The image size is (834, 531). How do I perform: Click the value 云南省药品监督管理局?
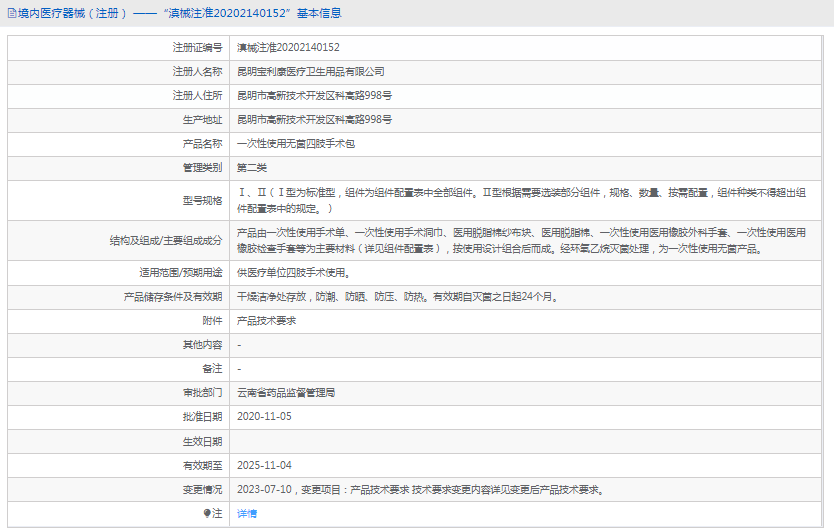pos(286,393)
